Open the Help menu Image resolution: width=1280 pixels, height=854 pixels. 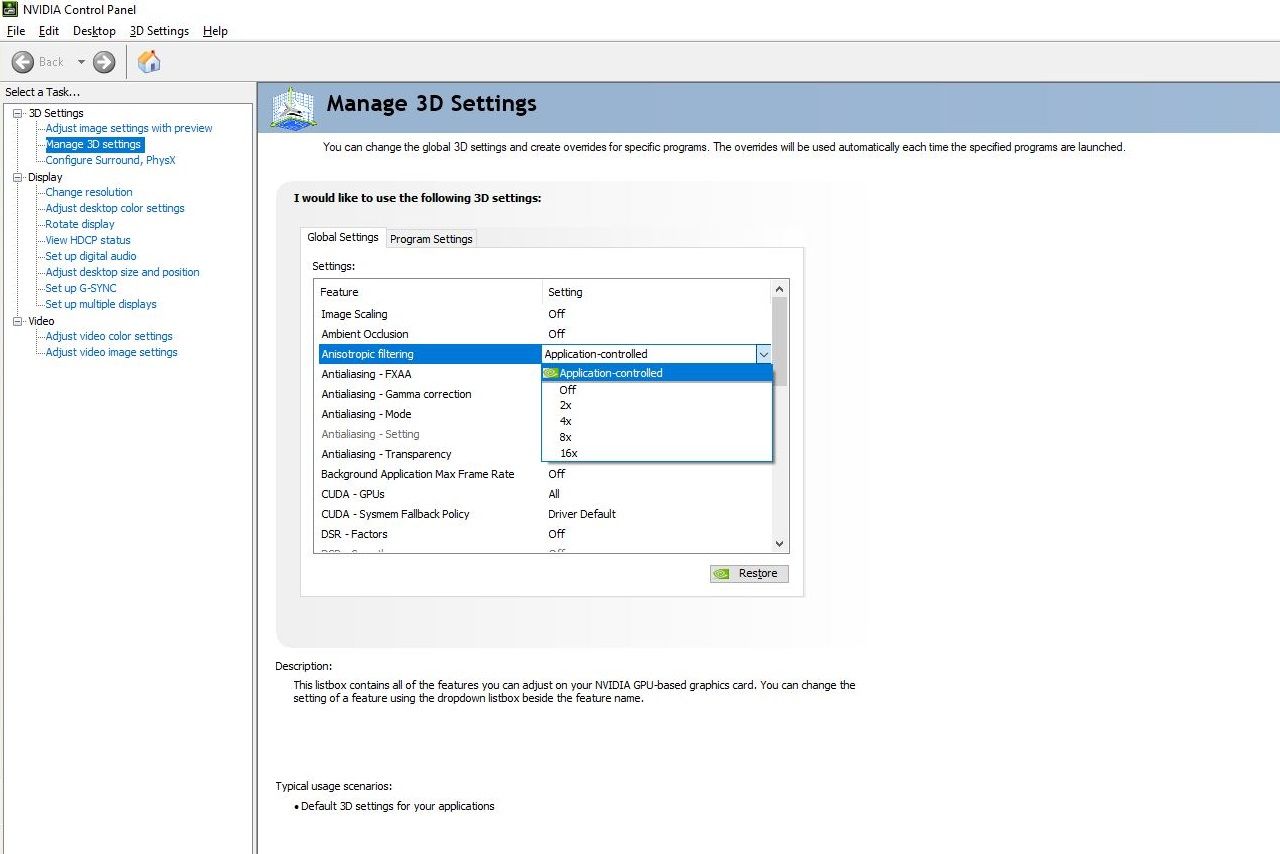pyautogui.click(x=215, y=31)
